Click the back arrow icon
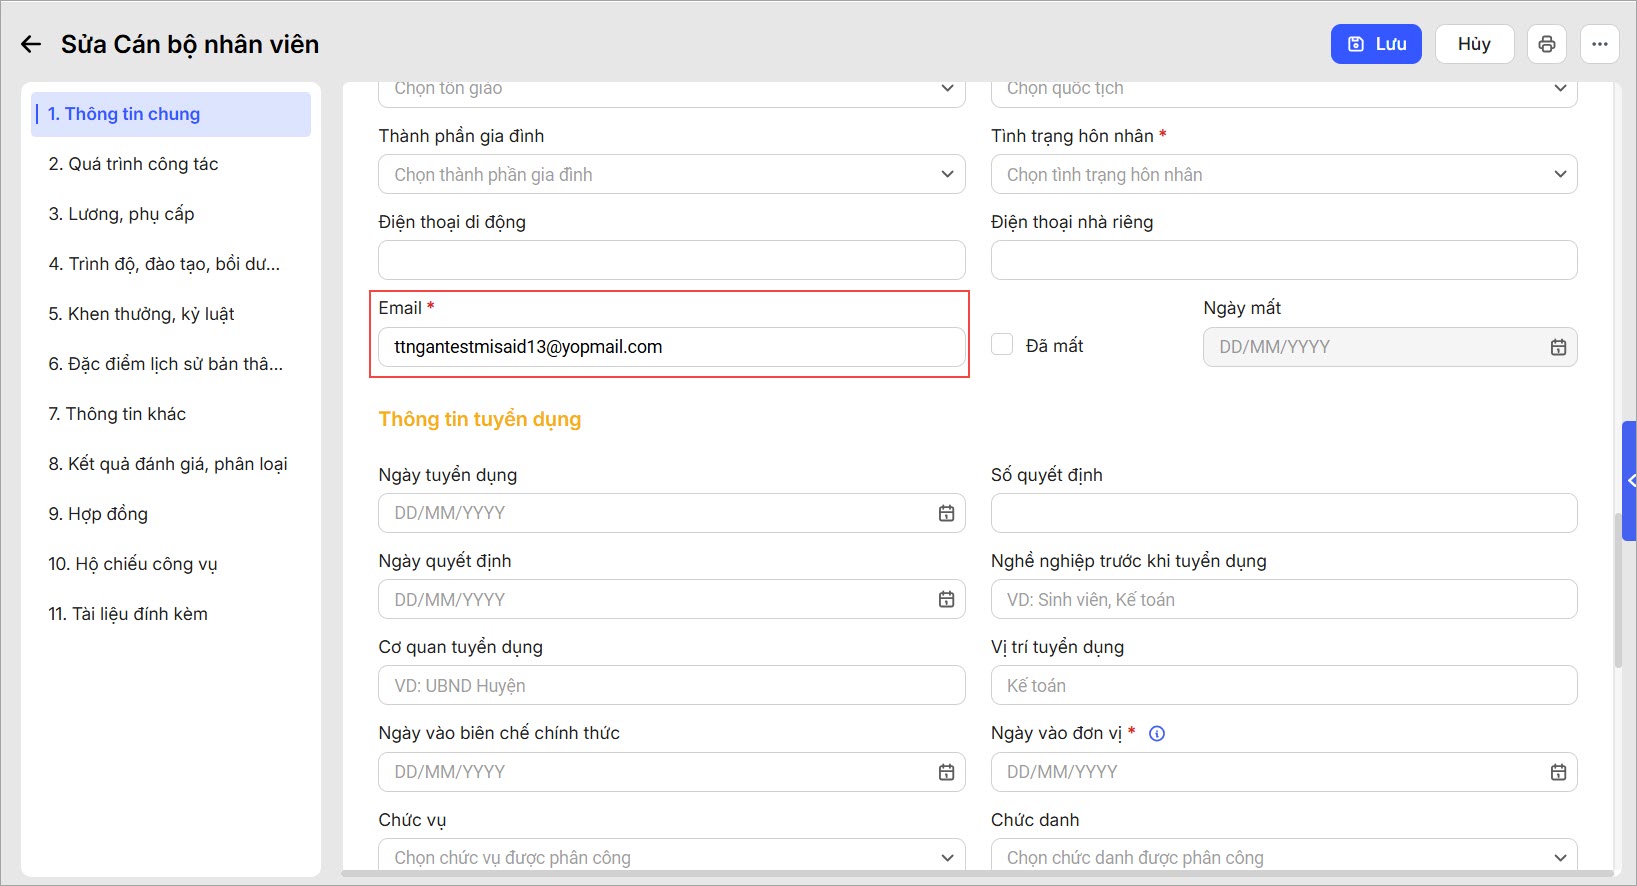 pos(31,44)
